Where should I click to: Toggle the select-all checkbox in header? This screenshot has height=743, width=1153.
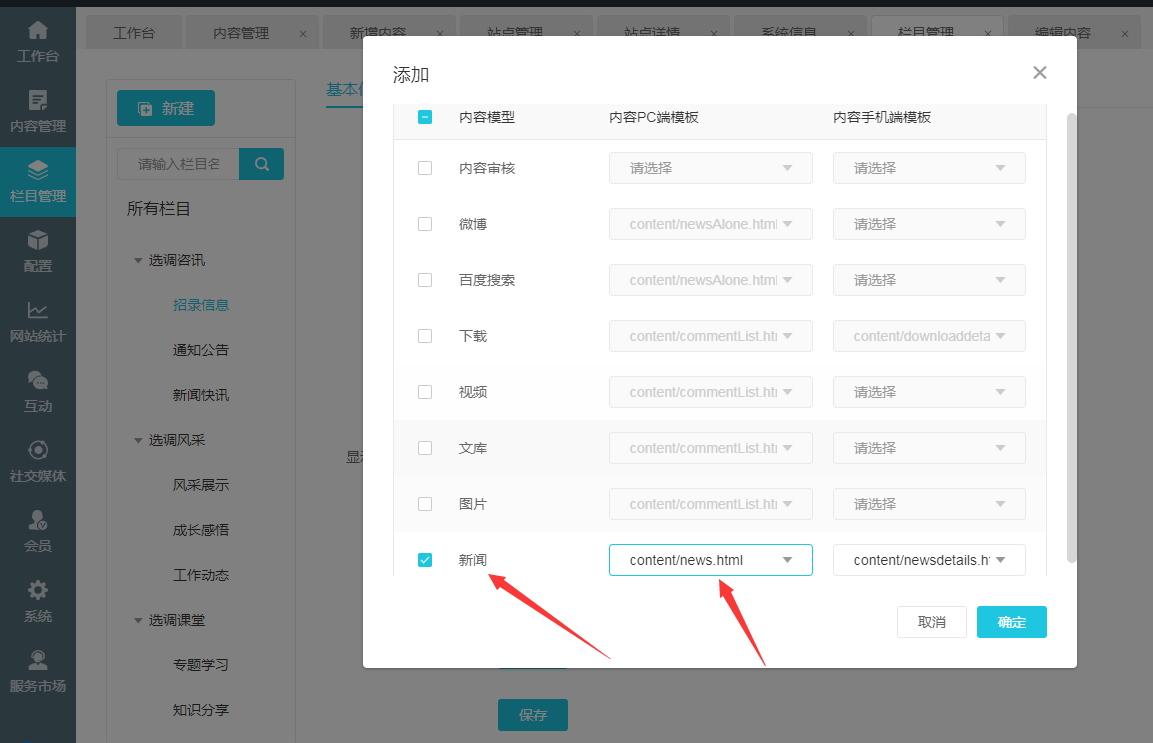(x=425, y=117)
